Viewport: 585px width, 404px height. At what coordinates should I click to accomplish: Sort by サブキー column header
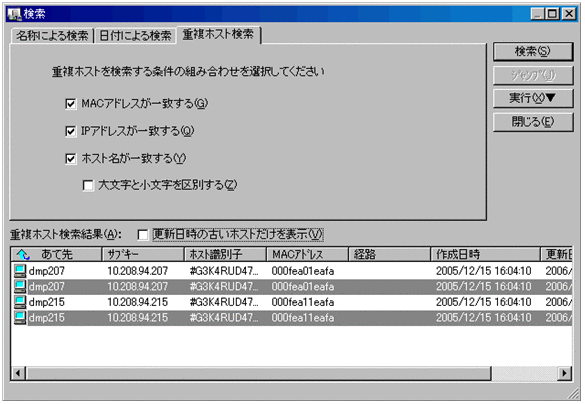tap(143, 254)
